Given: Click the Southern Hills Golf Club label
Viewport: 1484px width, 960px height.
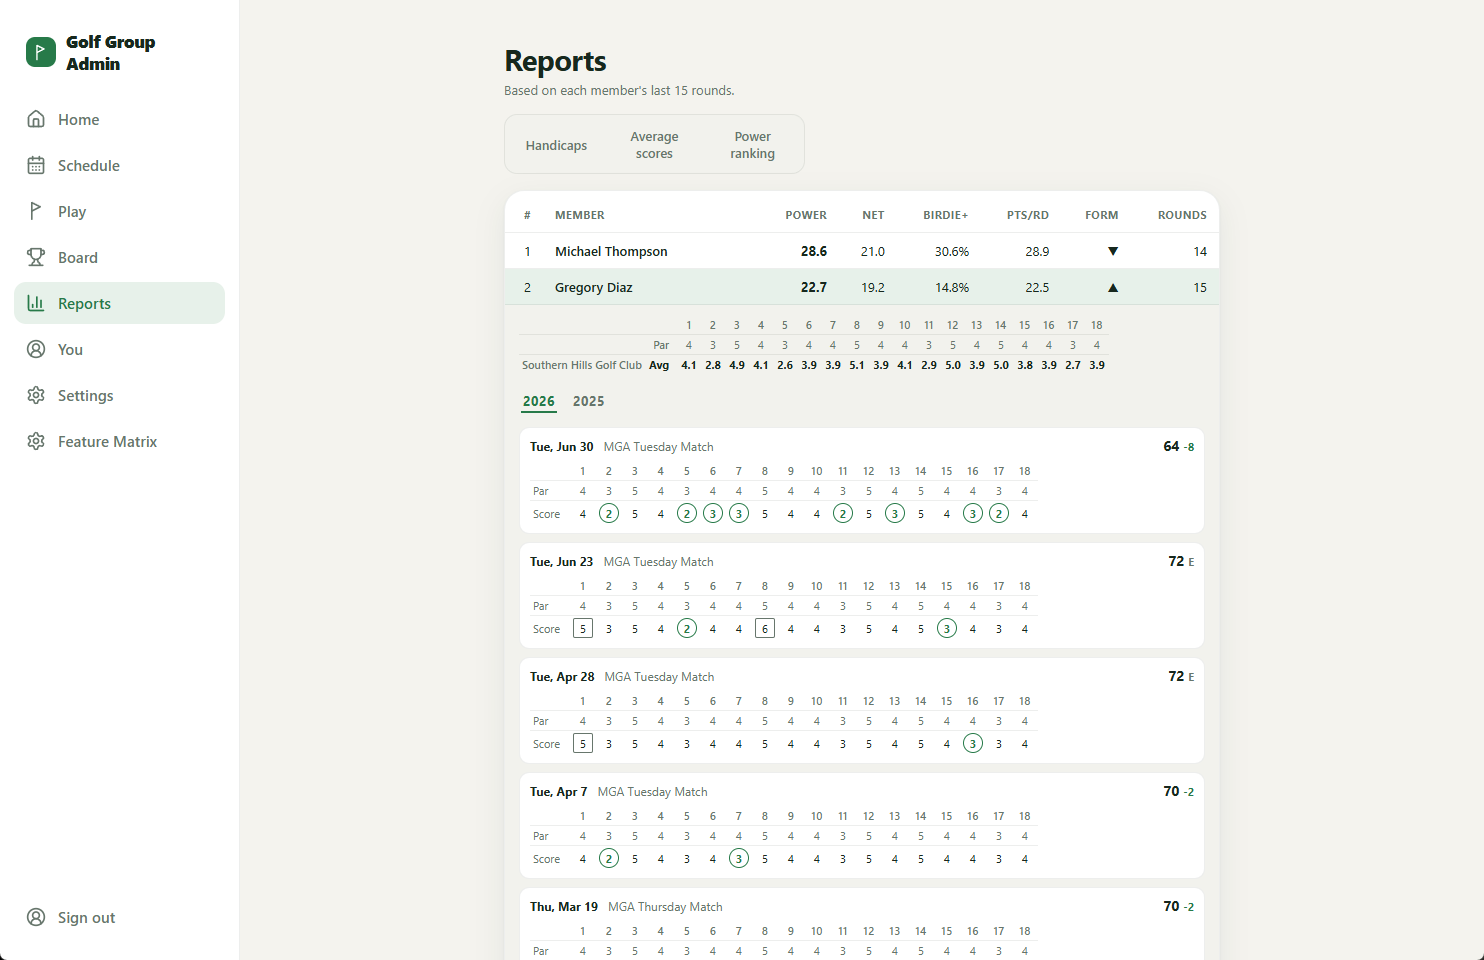Looking at the screenshot, I should coord(582,365).
